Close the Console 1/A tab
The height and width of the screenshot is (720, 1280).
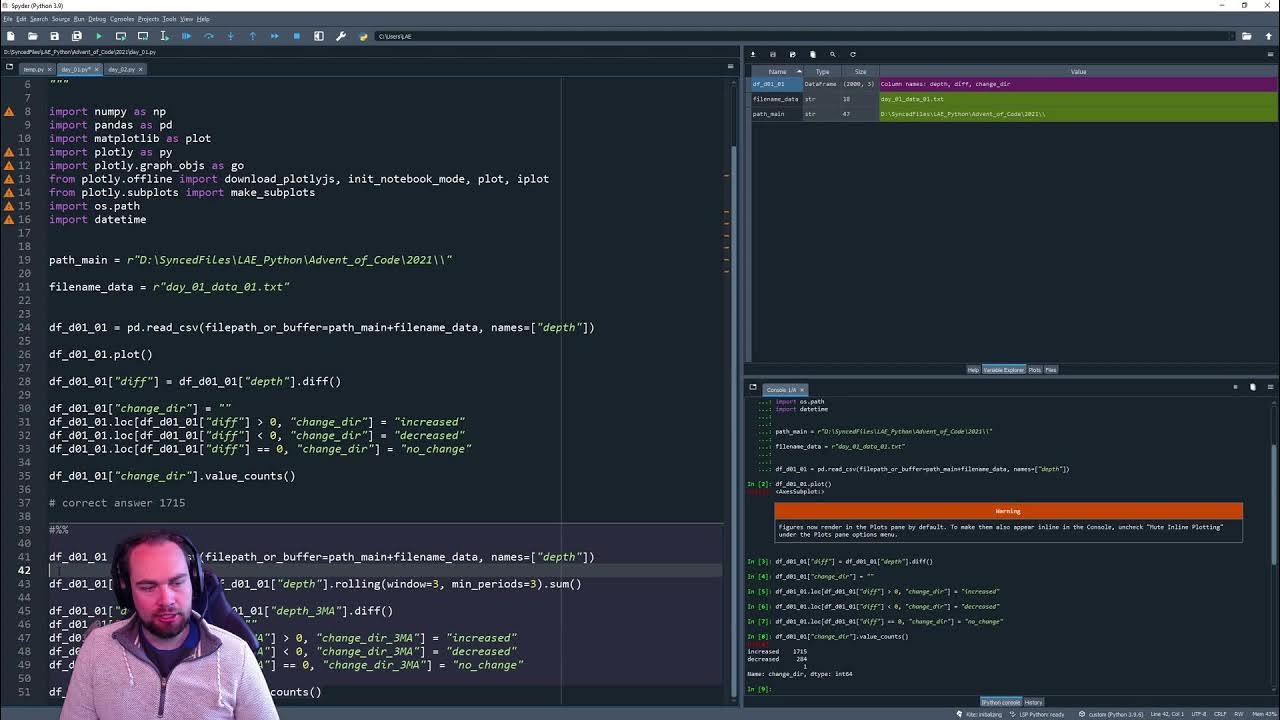(x=802, y=389)
